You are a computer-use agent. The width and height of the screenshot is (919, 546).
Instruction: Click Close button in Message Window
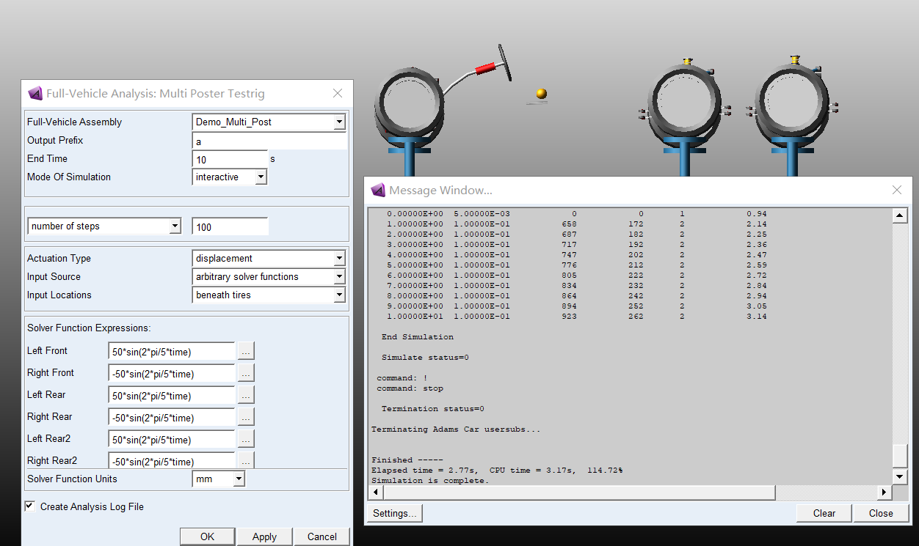(x=880, y=513)
